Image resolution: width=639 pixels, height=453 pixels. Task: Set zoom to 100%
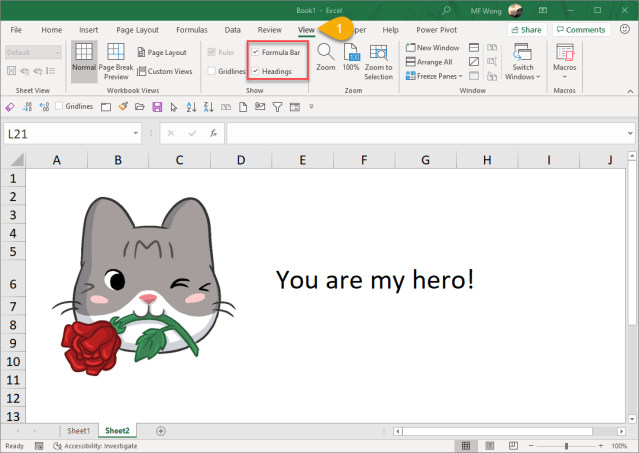[x=351, y=57]
